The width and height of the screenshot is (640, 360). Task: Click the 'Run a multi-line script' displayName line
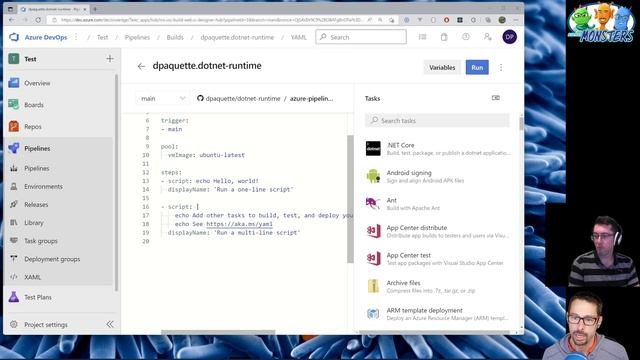coord(234,233)
